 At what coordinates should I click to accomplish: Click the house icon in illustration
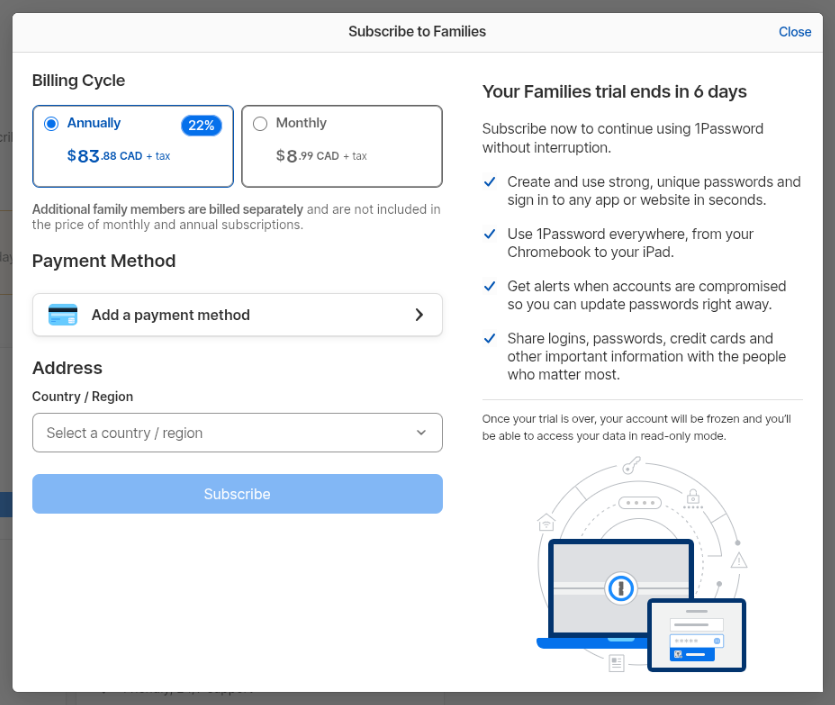(x=546, y=522)
